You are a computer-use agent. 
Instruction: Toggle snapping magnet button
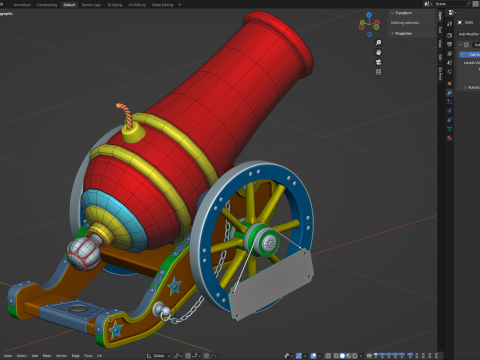pos(188,356)
